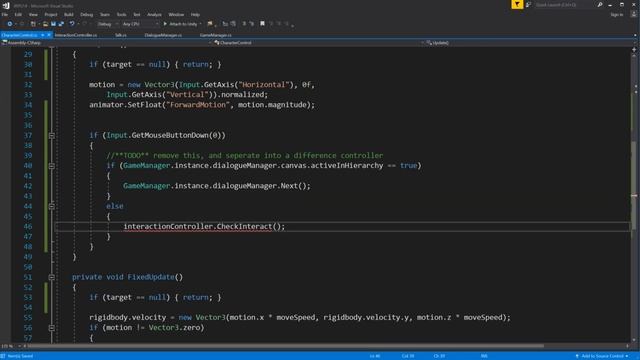Image resolution: width=640 pixels, height=360 pixels.
Task: Click the GameManager.instance.dialogueManager.Next() line
Action: click(217, 186)
